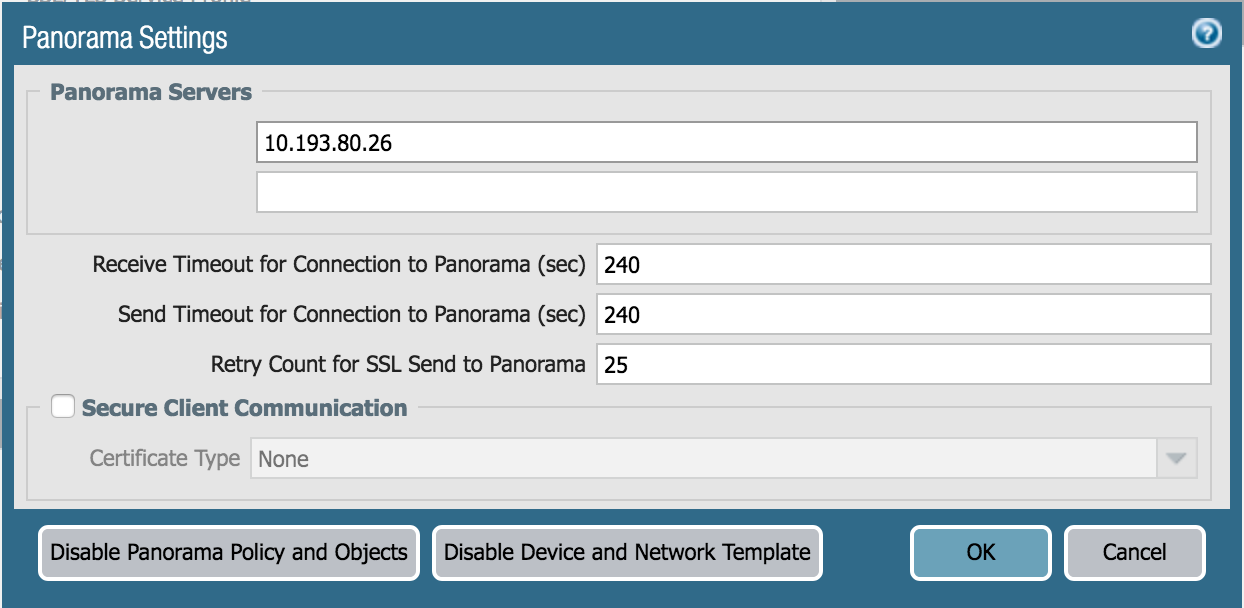Click the Receive Timeout value field
The width and height of the screenshot is (1244, 608).
coord(903,265)
